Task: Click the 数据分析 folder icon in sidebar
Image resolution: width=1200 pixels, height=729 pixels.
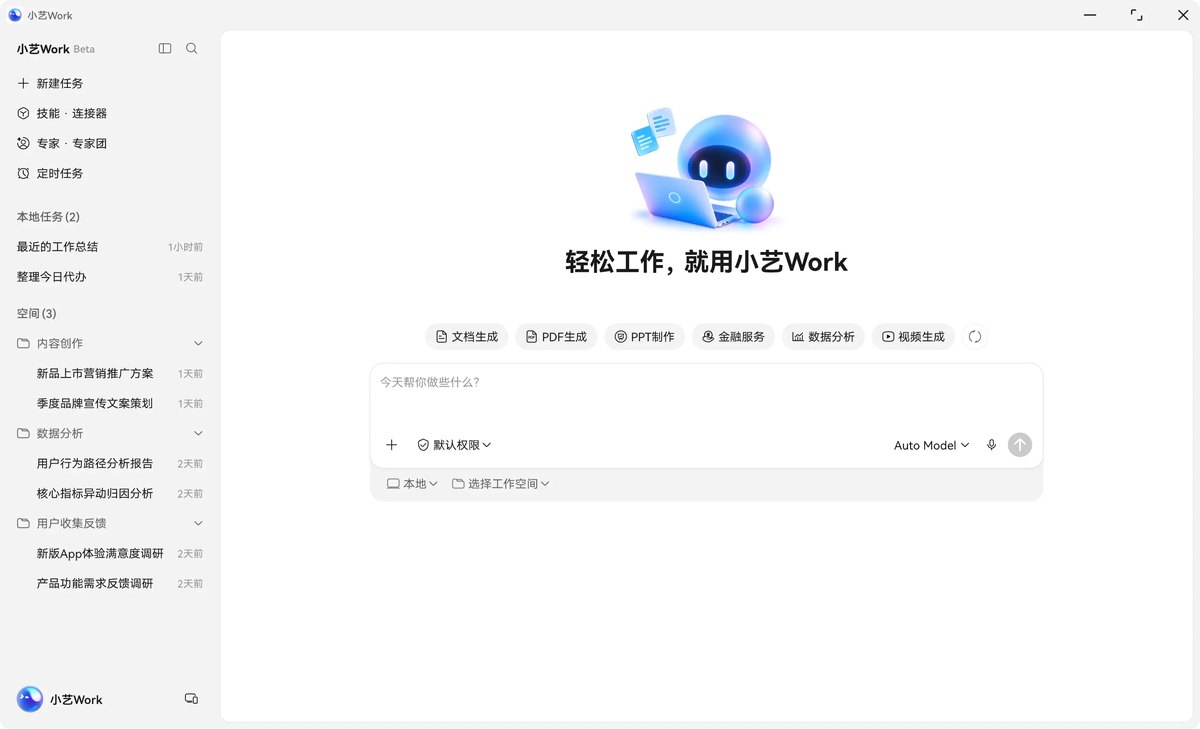Action: click(x=23, y=433)
